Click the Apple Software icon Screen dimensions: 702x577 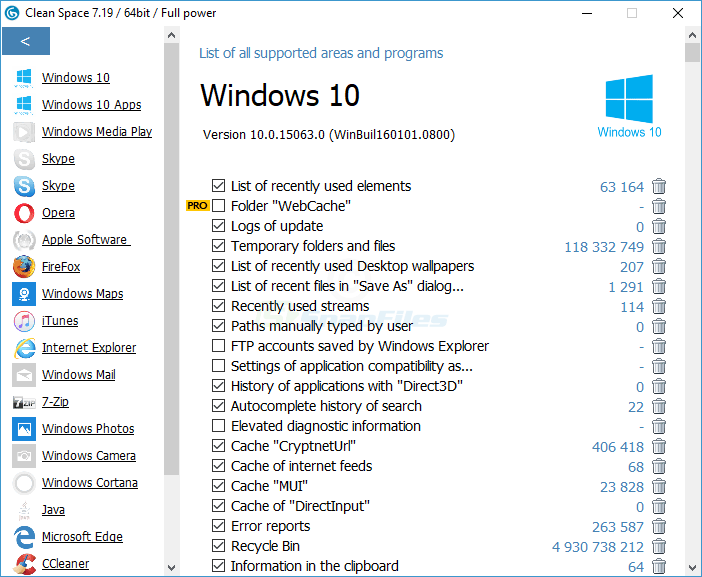click(x=24, y=240)
